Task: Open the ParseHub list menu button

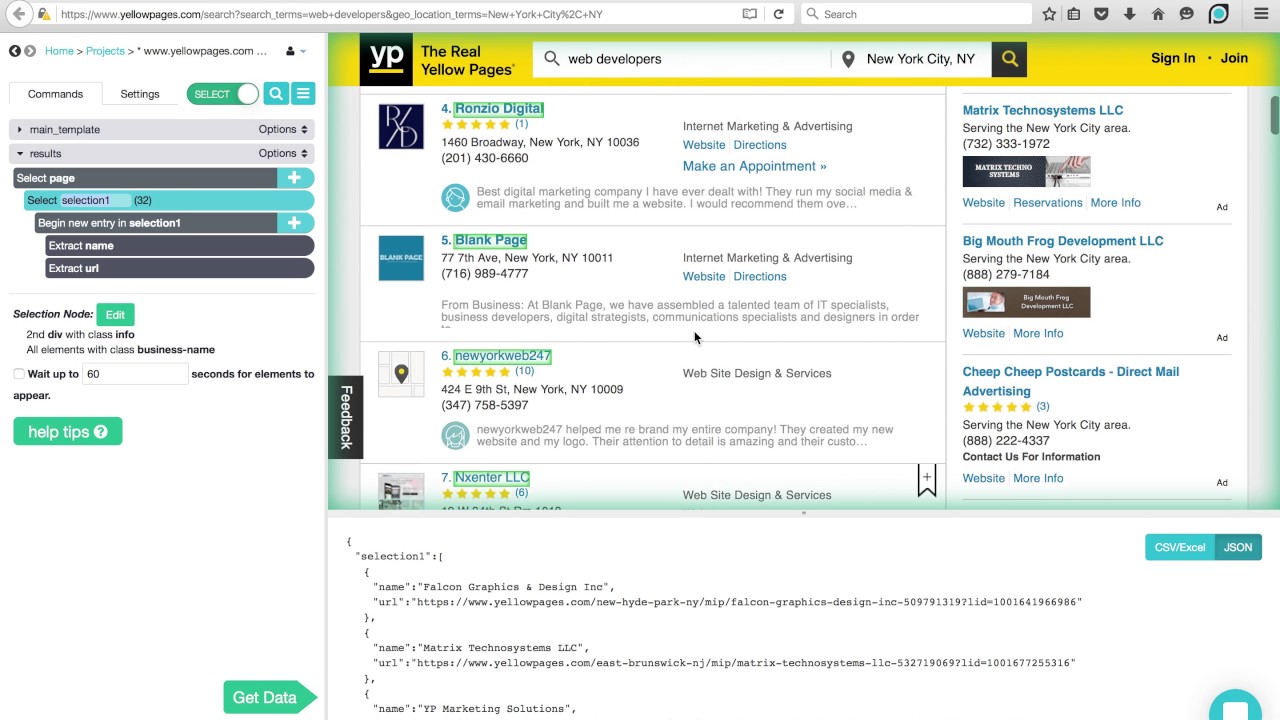Action: (x=303, y=94)
